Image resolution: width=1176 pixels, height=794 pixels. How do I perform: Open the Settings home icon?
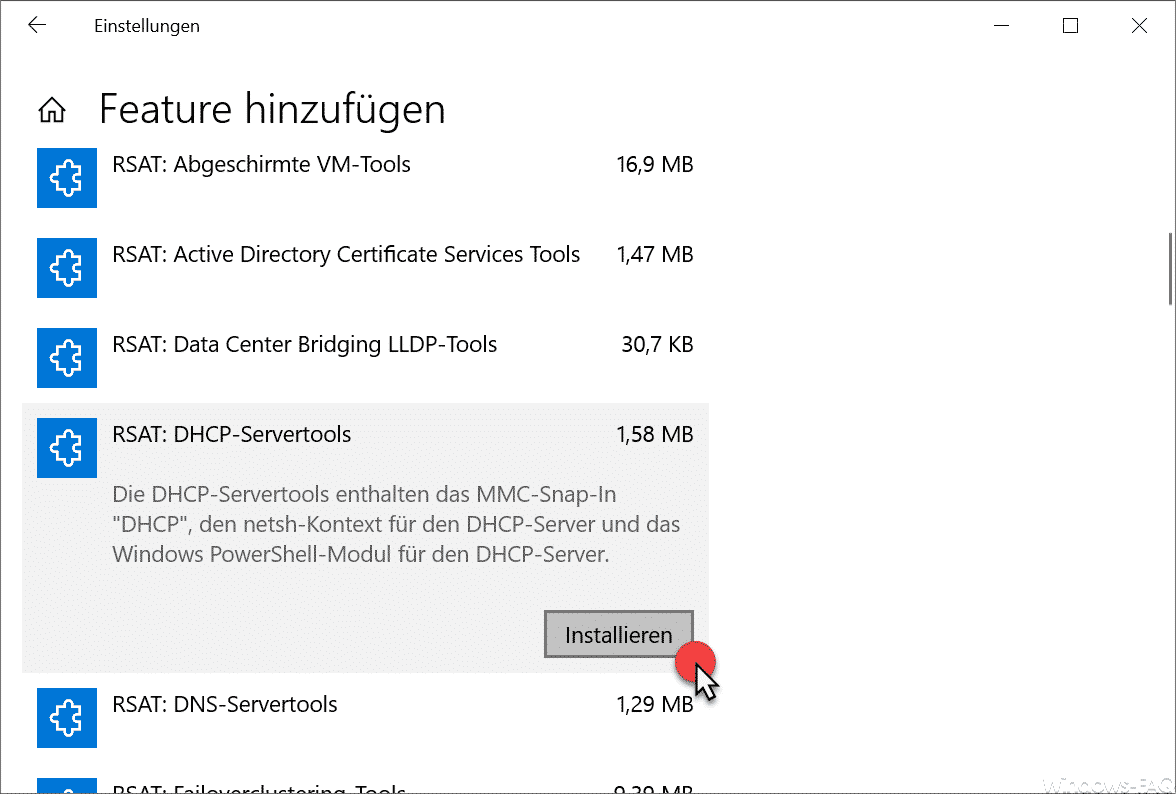pos(52,109)
